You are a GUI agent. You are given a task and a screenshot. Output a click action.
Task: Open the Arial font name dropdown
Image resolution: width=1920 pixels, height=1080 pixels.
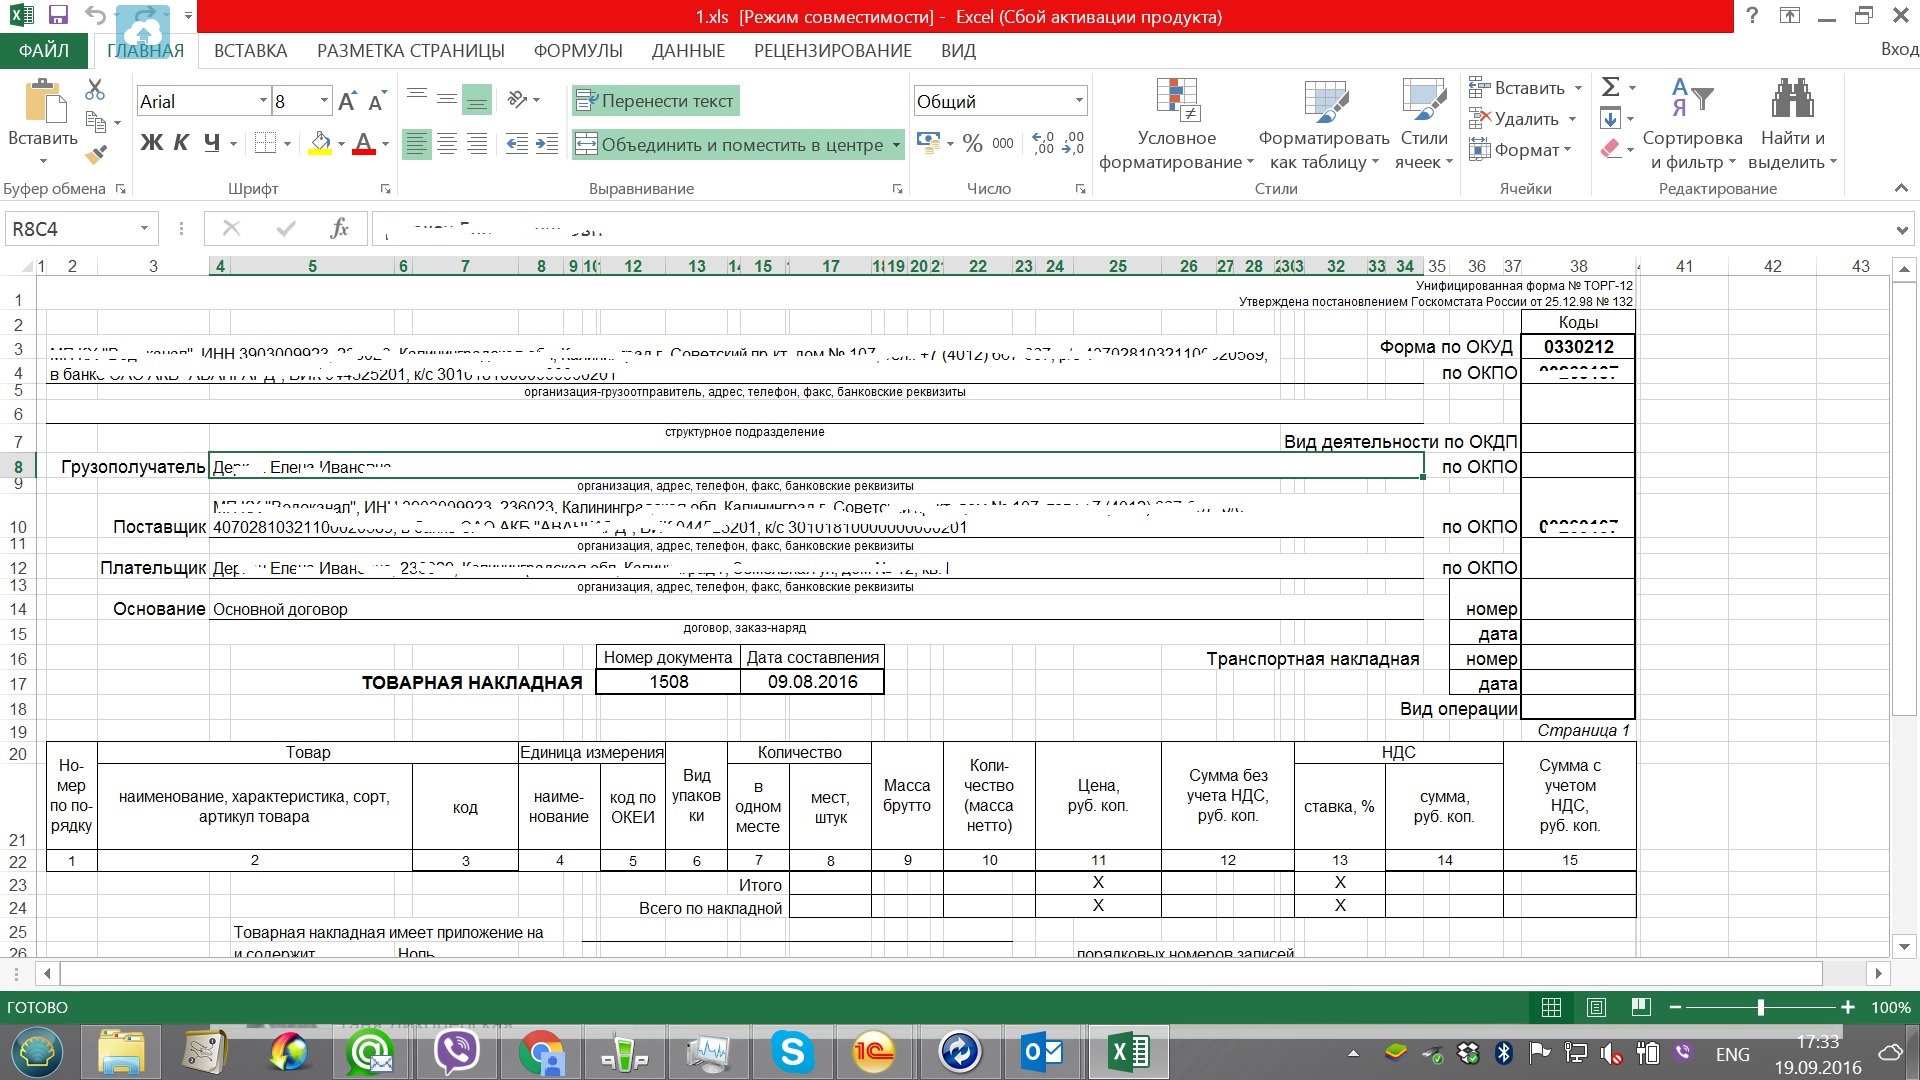[264, 101]
